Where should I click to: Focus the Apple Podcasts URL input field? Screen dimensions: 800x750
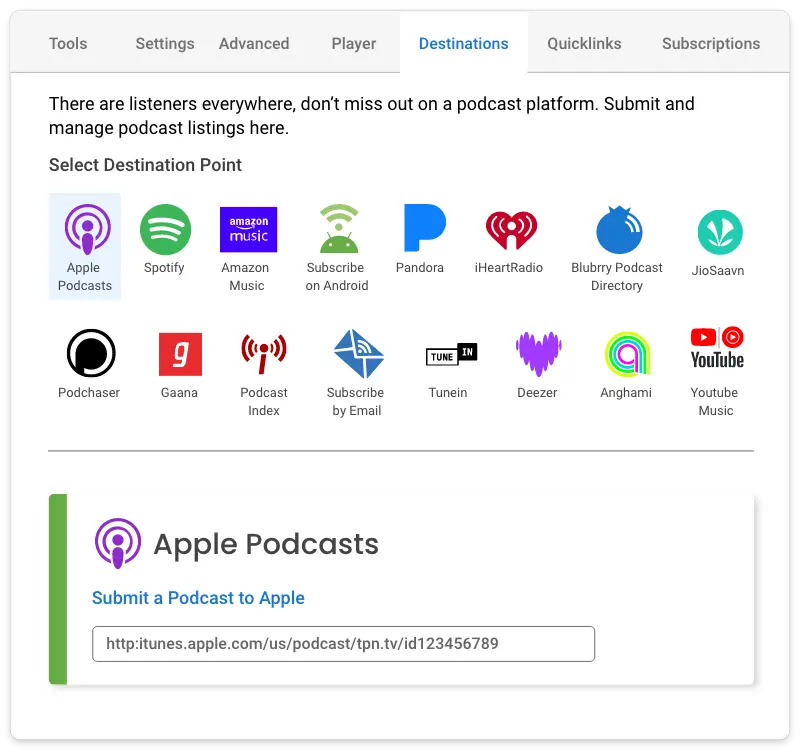[x=343, y=644]
